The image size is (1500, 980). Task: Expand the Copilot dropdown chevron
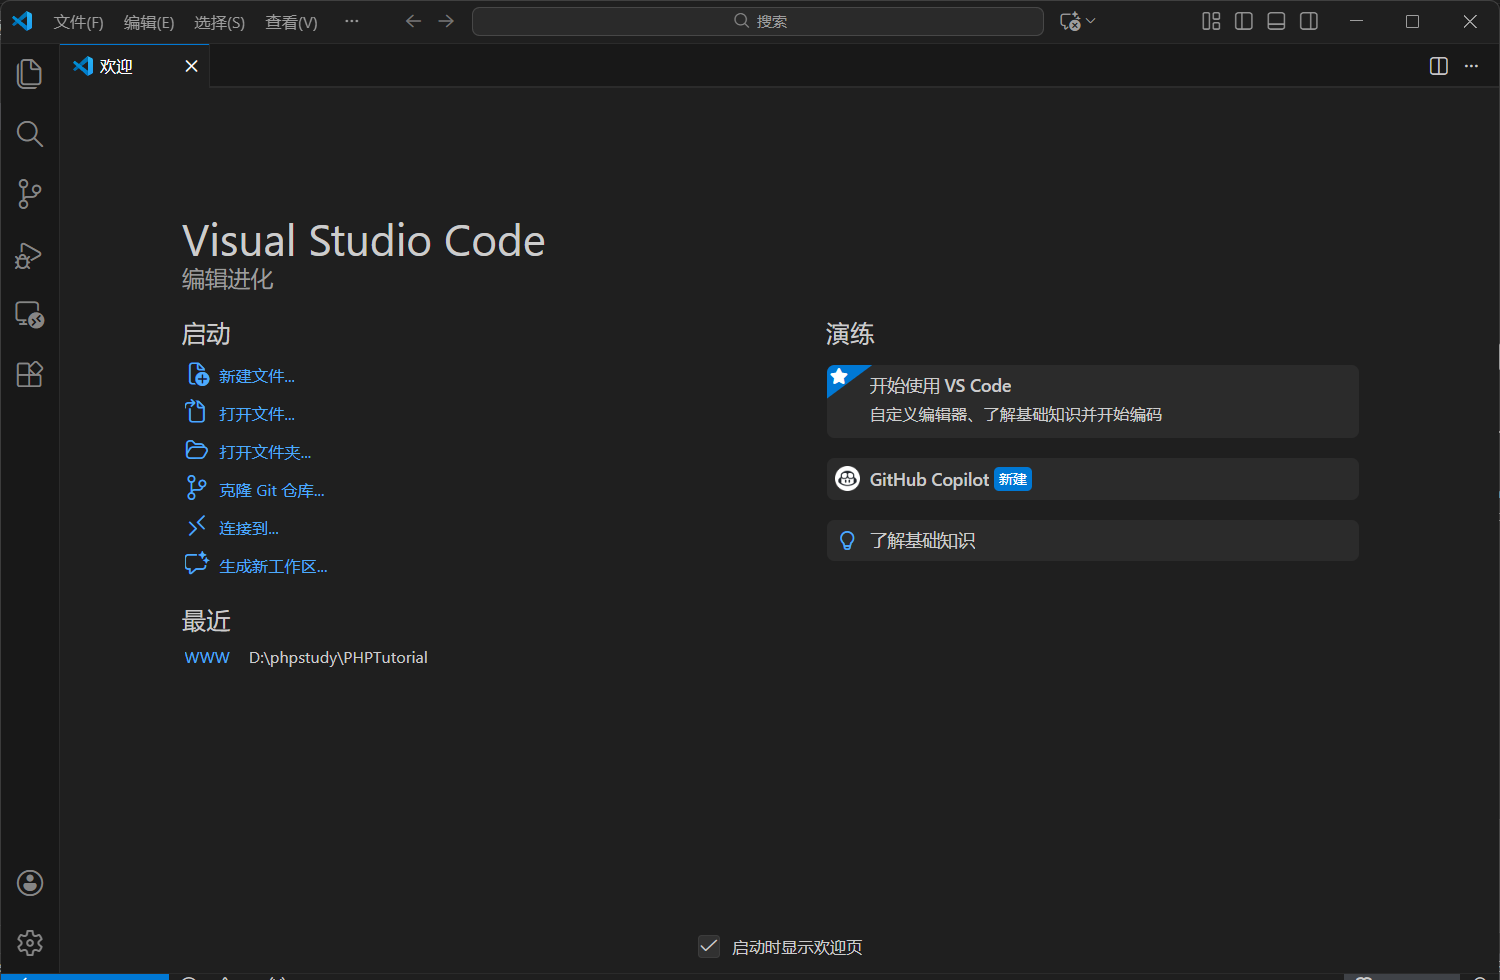click(x=1090, y=21)
